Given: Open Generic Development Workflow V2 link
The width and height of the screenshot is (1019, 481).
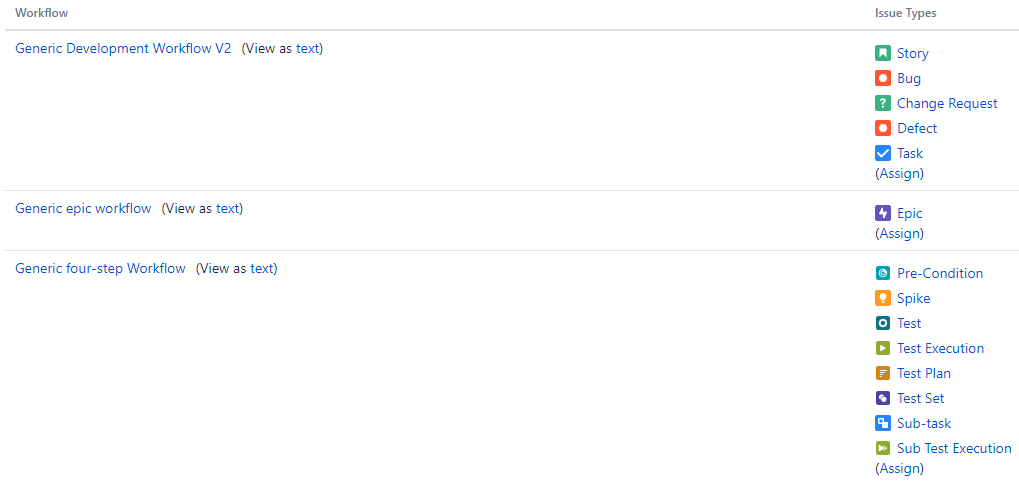Looking at the screenshot, I should (x=123, y=48).
